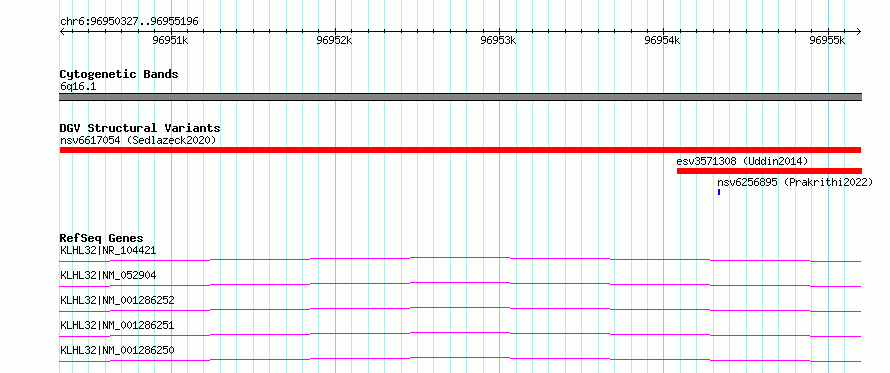The width and height of the screenshot is (890, 373).
Task: Open KLHL32|NM_052904 transcript label
Action: [x=108, y=275]
